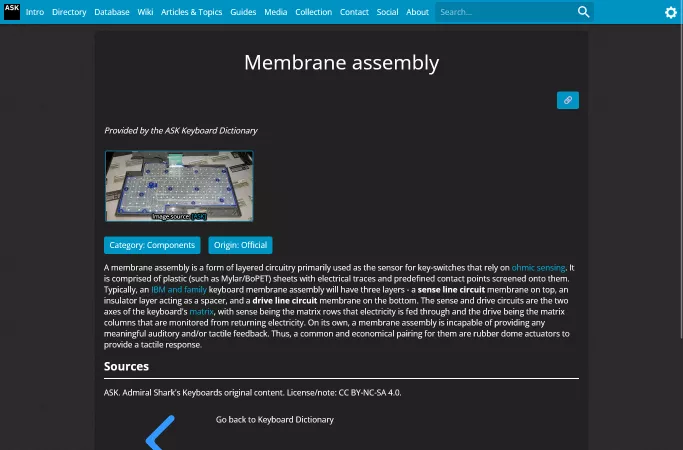Click the Category: Components button

tap(152, 245)
